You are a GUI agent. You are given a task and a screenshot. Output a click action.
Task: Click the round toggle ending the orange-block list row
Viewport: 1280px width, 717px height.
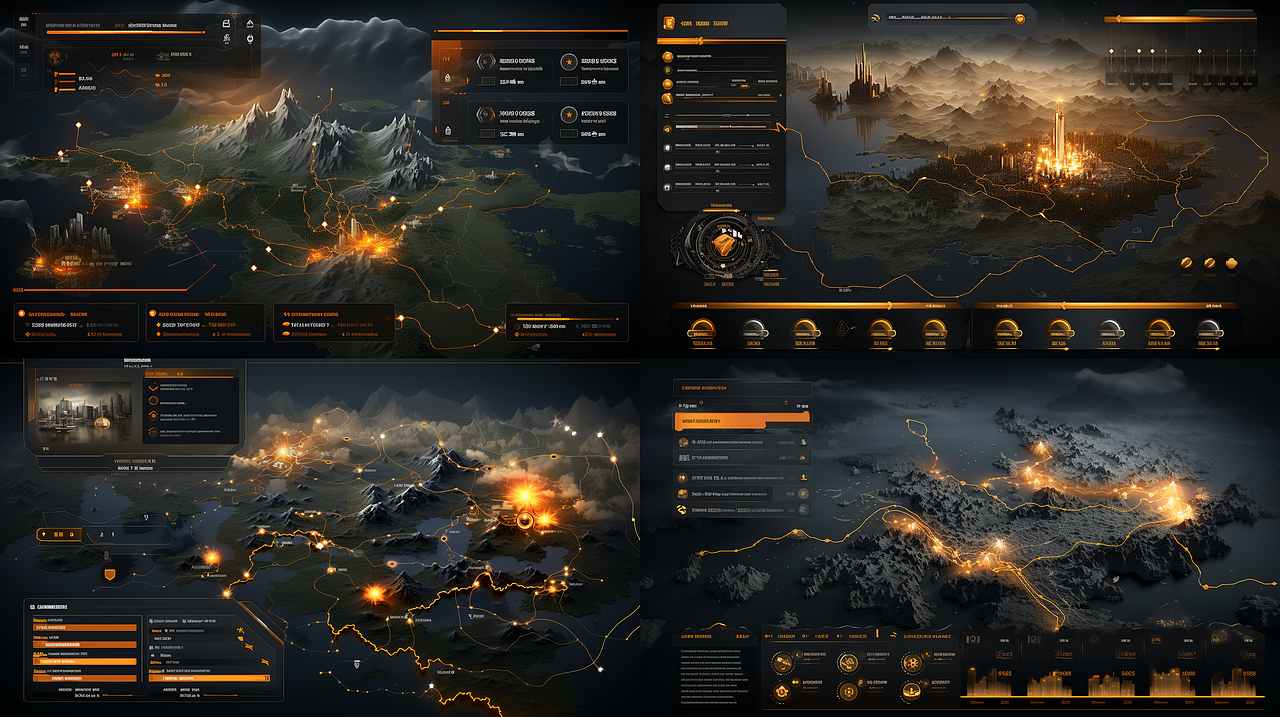click(801, 493)
